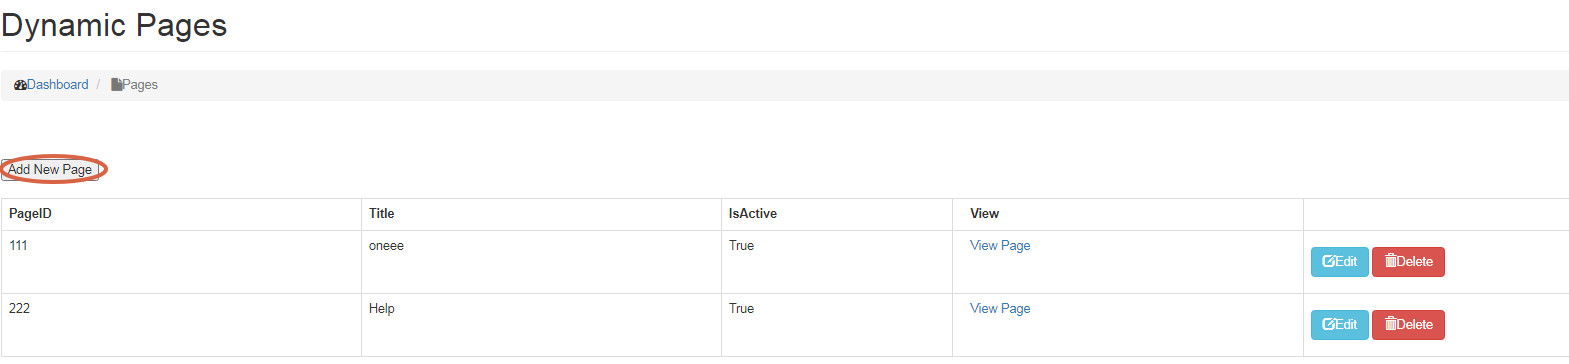Edit the Help page row
Image resolution: width=1569 pixels, height=364 pixels.
coord(1339,325)
